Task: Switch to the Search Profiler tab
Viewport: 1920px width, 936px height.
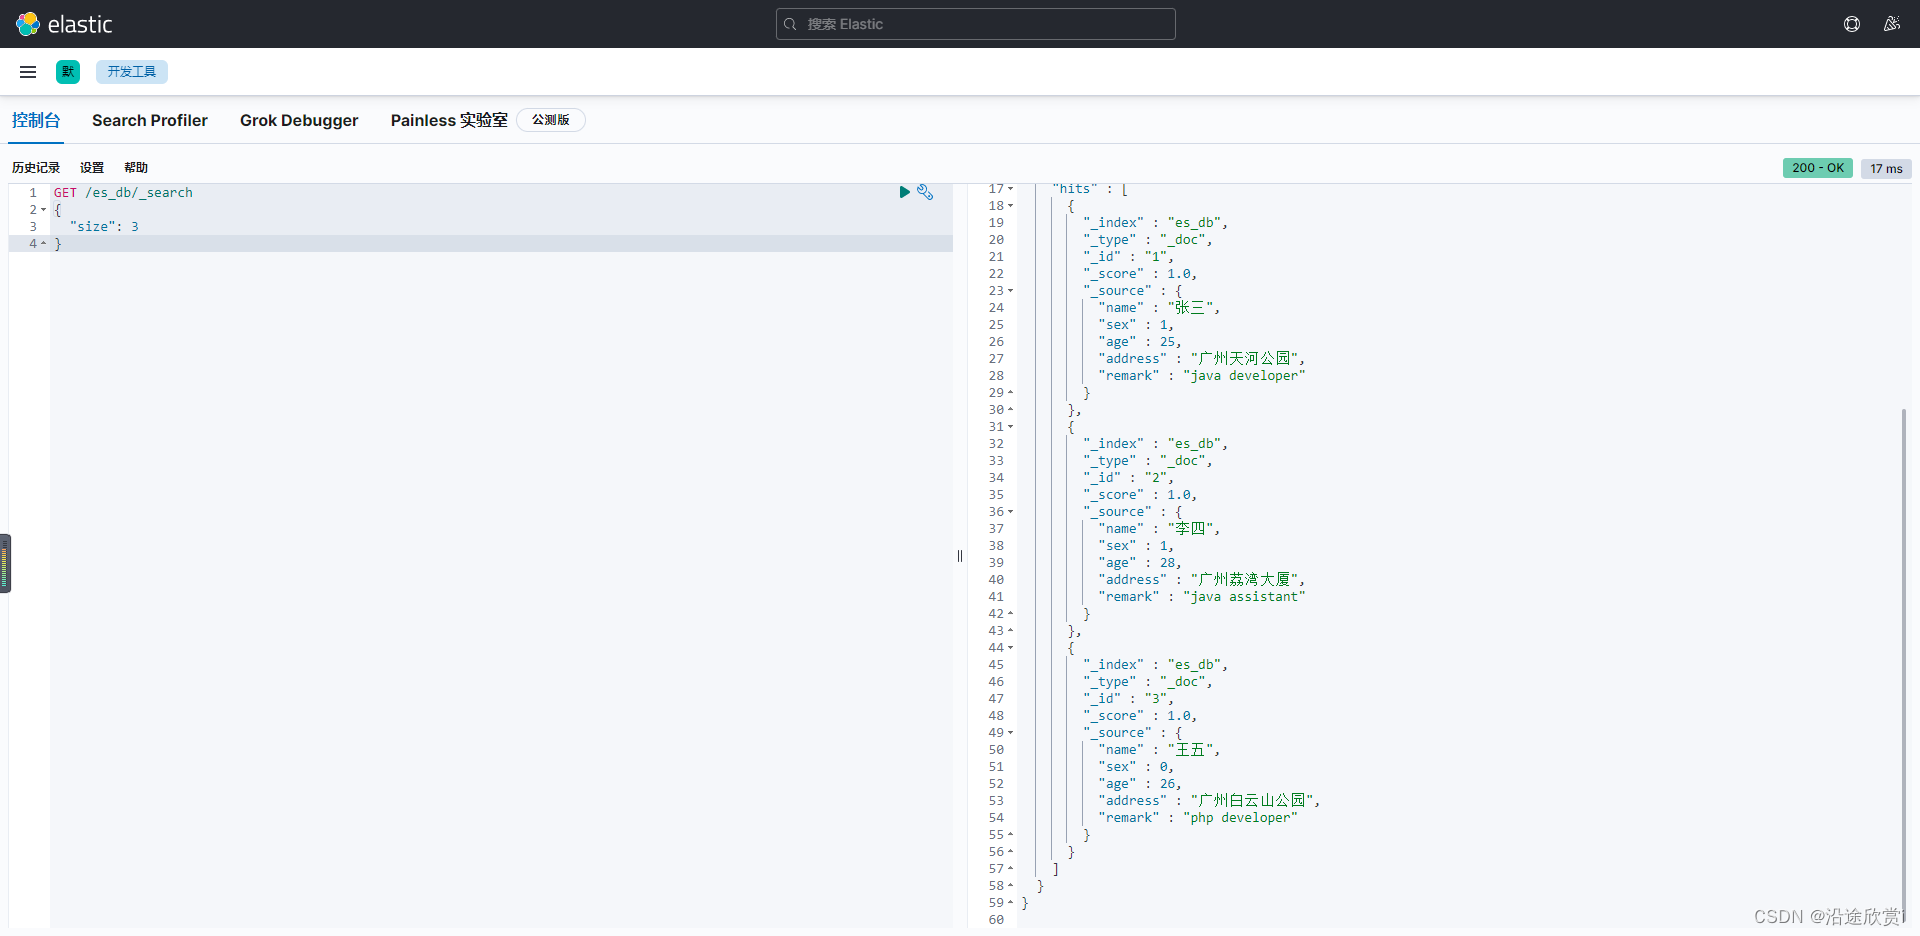Action: tap(150, 120)
